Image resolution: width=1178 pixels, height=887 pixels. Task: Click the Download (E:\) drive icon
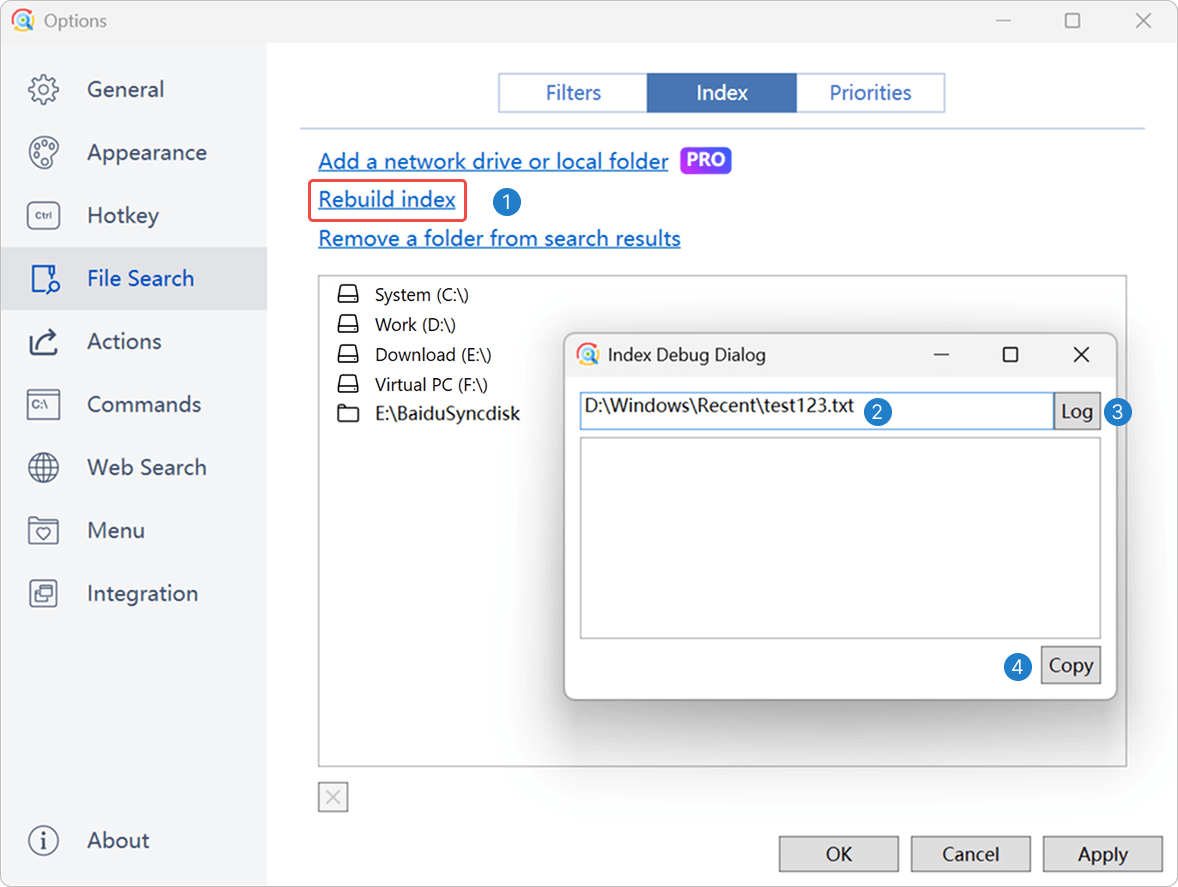pos(348,354)
